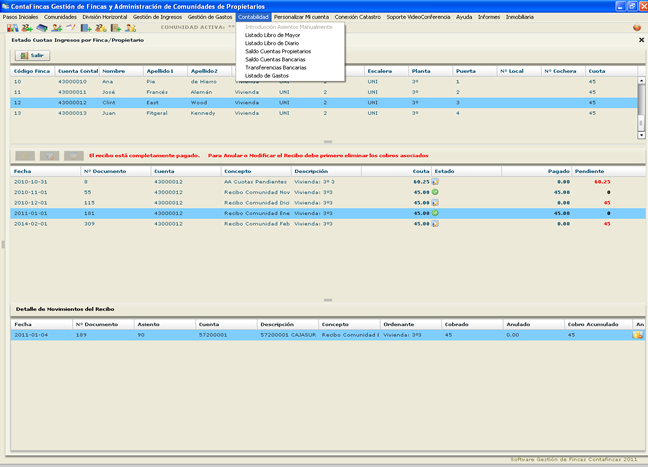648x467 pixels.
Task: Select the Recibo Comunidad Nov receipt
Action: point(328,192)
